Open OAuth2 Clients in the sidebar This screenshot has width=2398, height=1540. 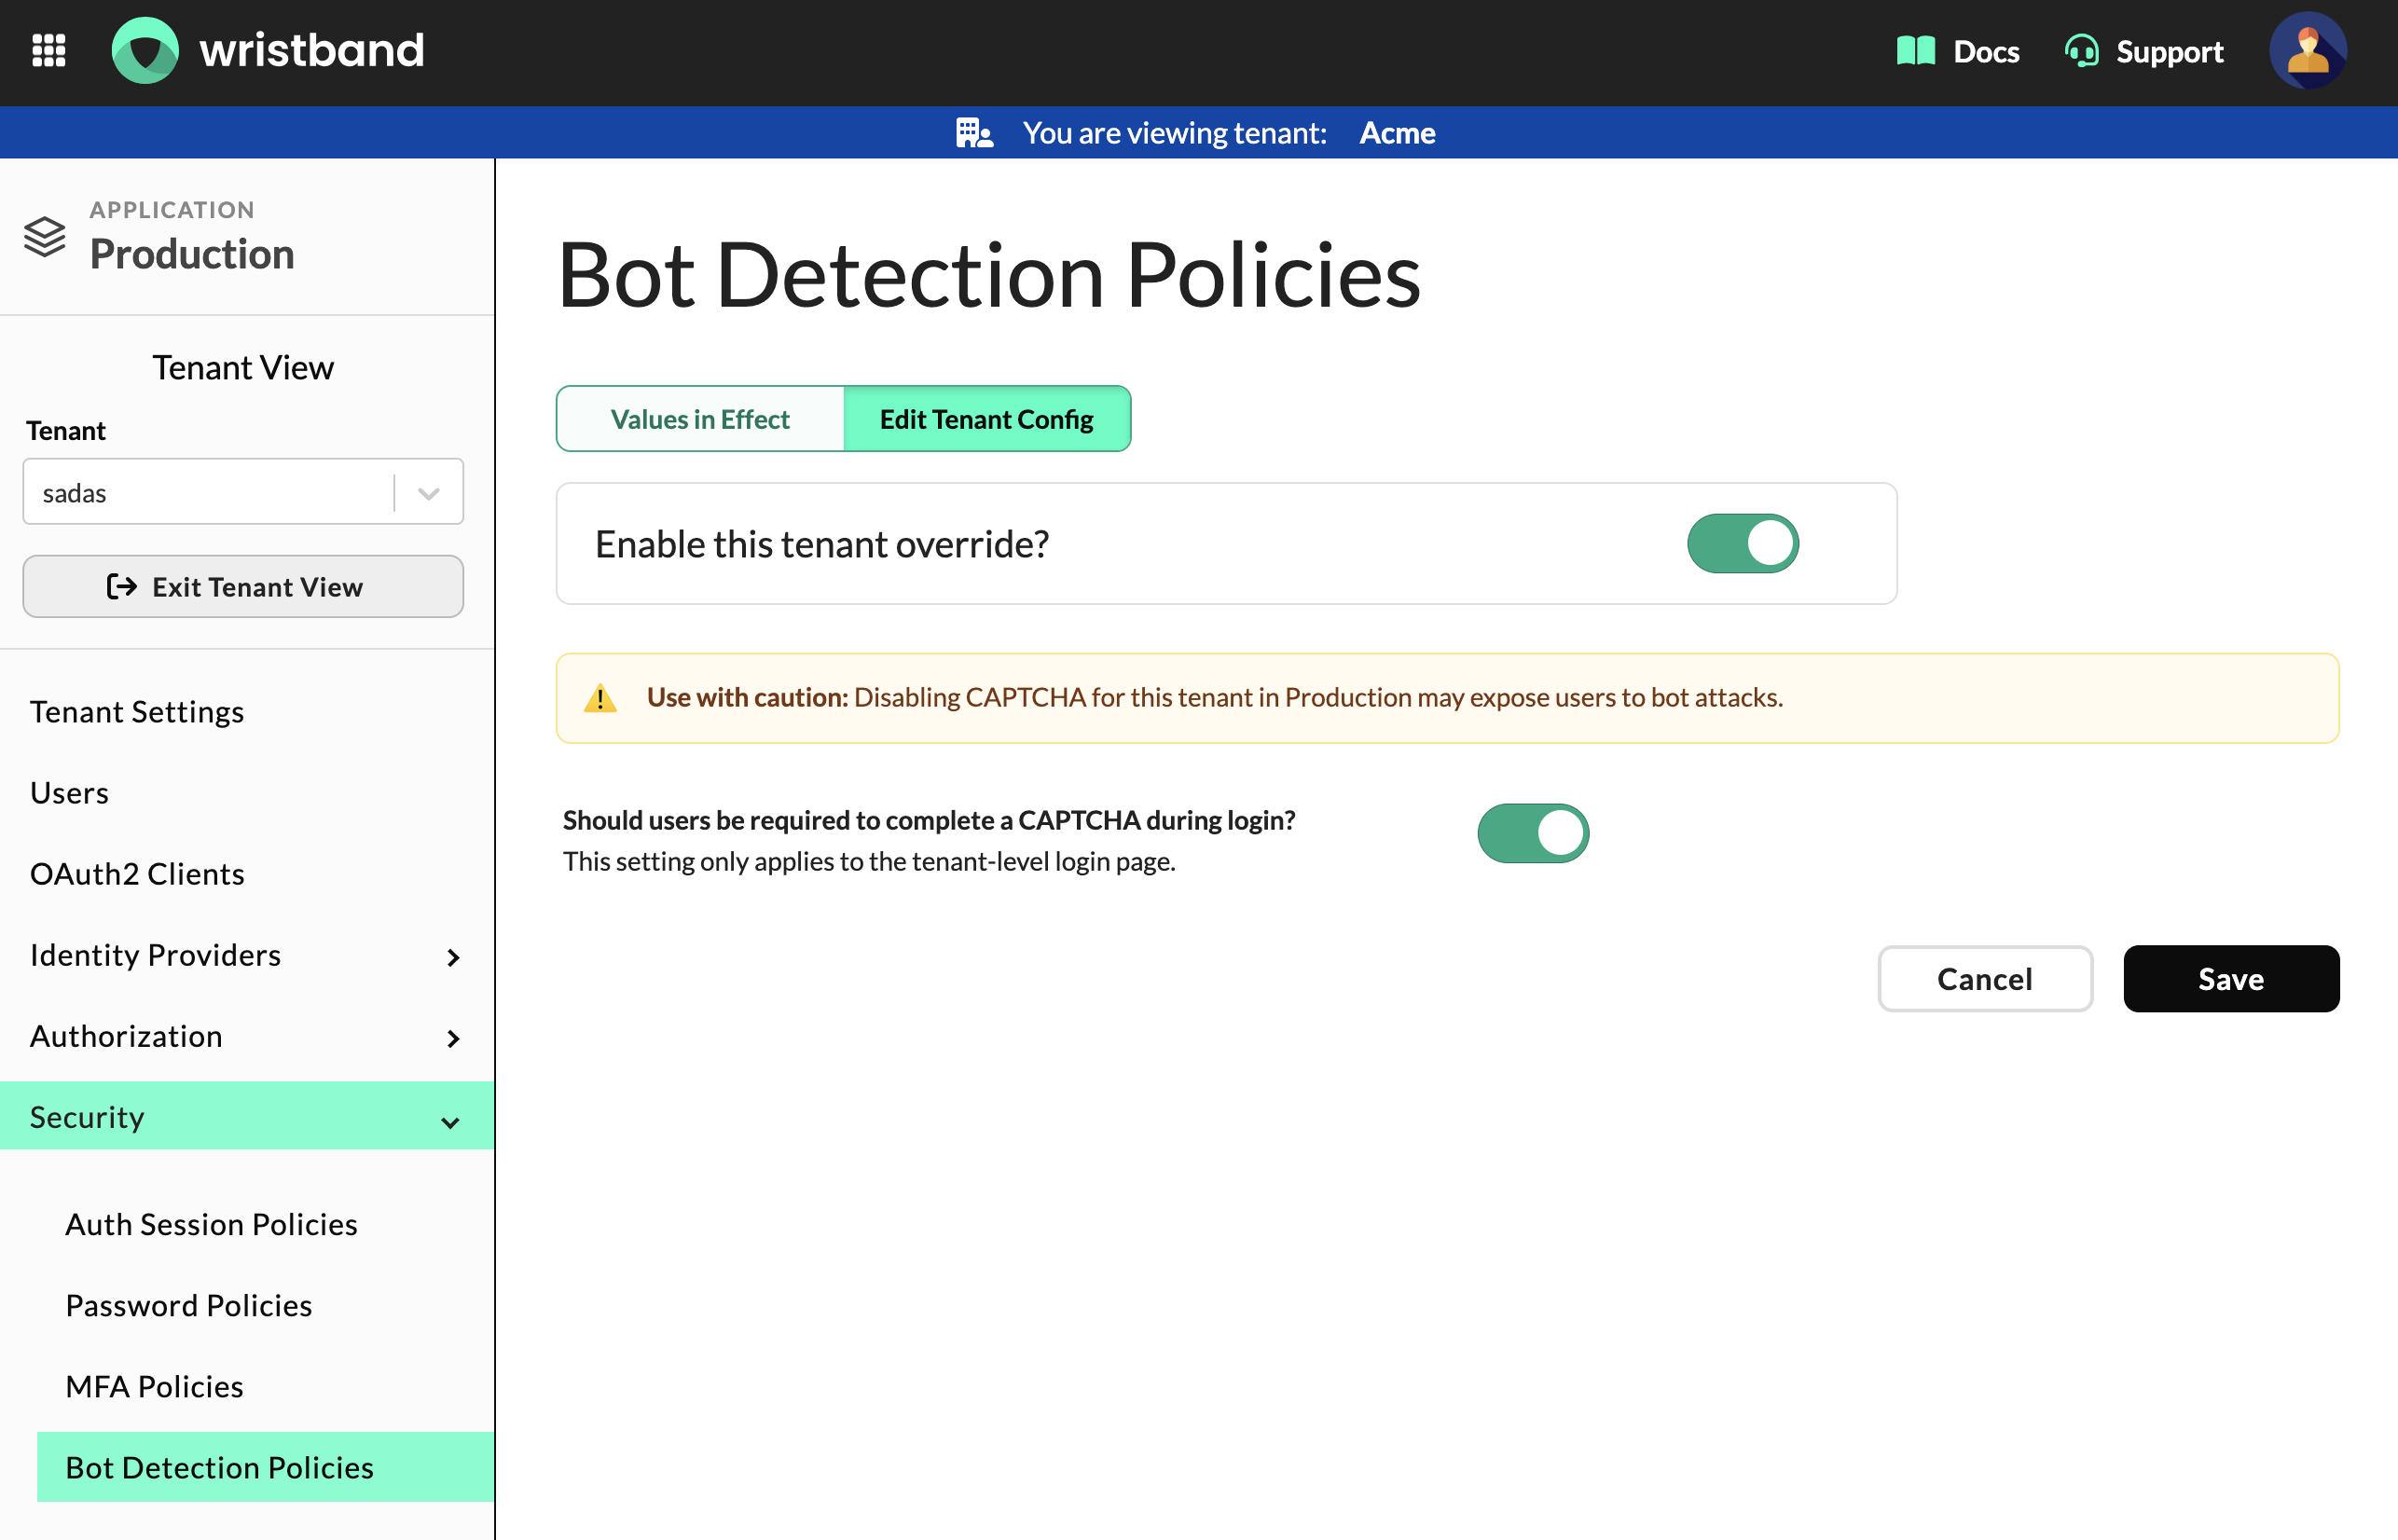(x=247, y=873)
